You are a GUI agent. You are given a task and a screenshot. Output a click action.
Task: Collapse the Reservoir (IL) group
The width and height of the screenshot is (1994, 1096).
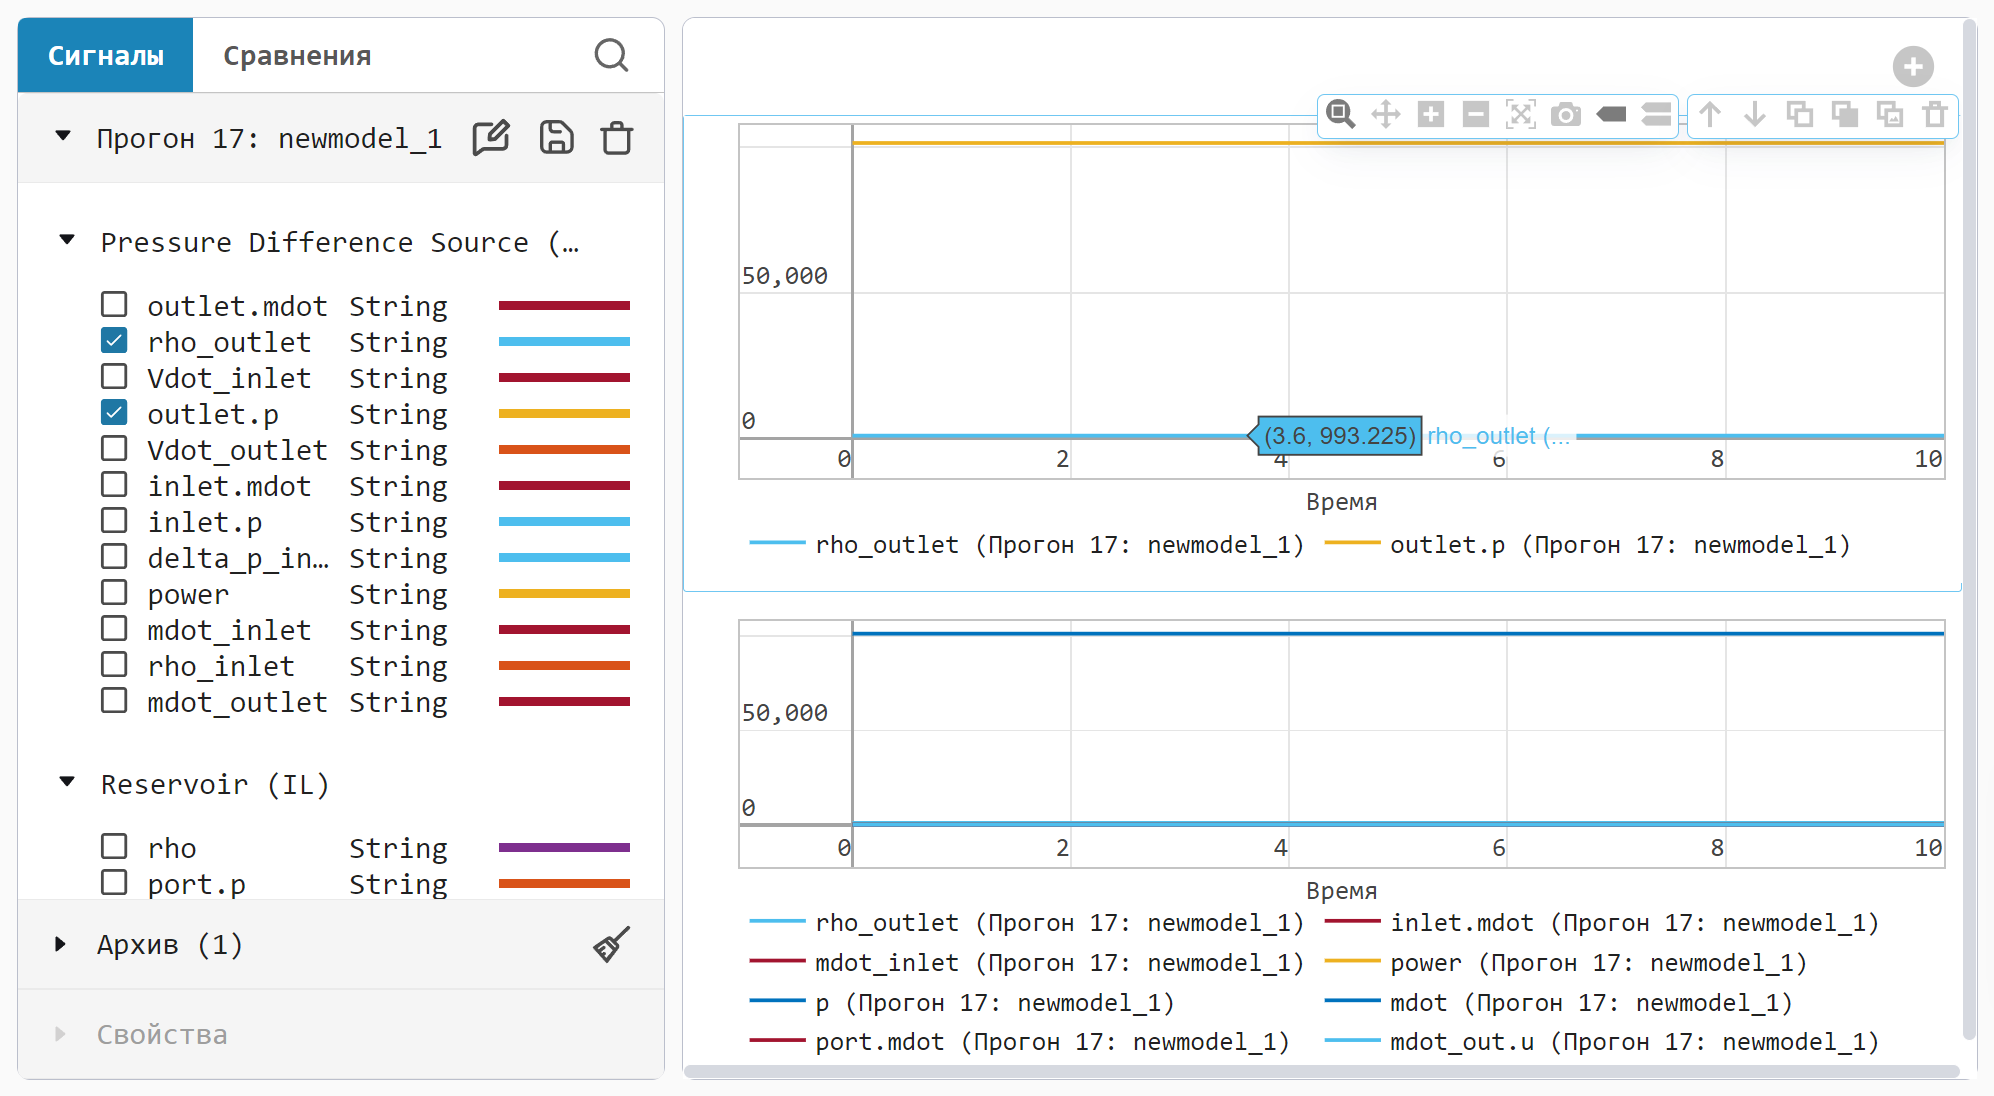click(x=67, y=782)
